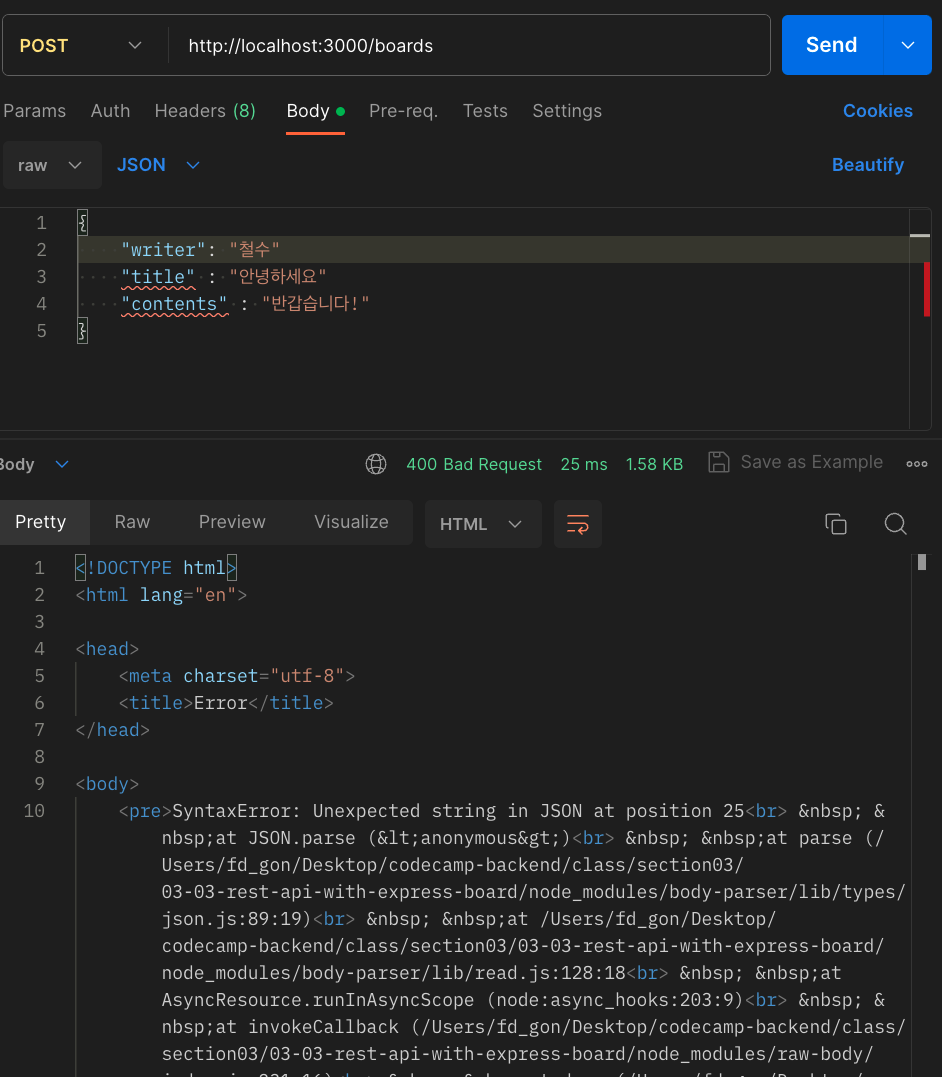Open search in response with magnifier icon
This screenshot has width=942, height=1077.
pos(895,524)
